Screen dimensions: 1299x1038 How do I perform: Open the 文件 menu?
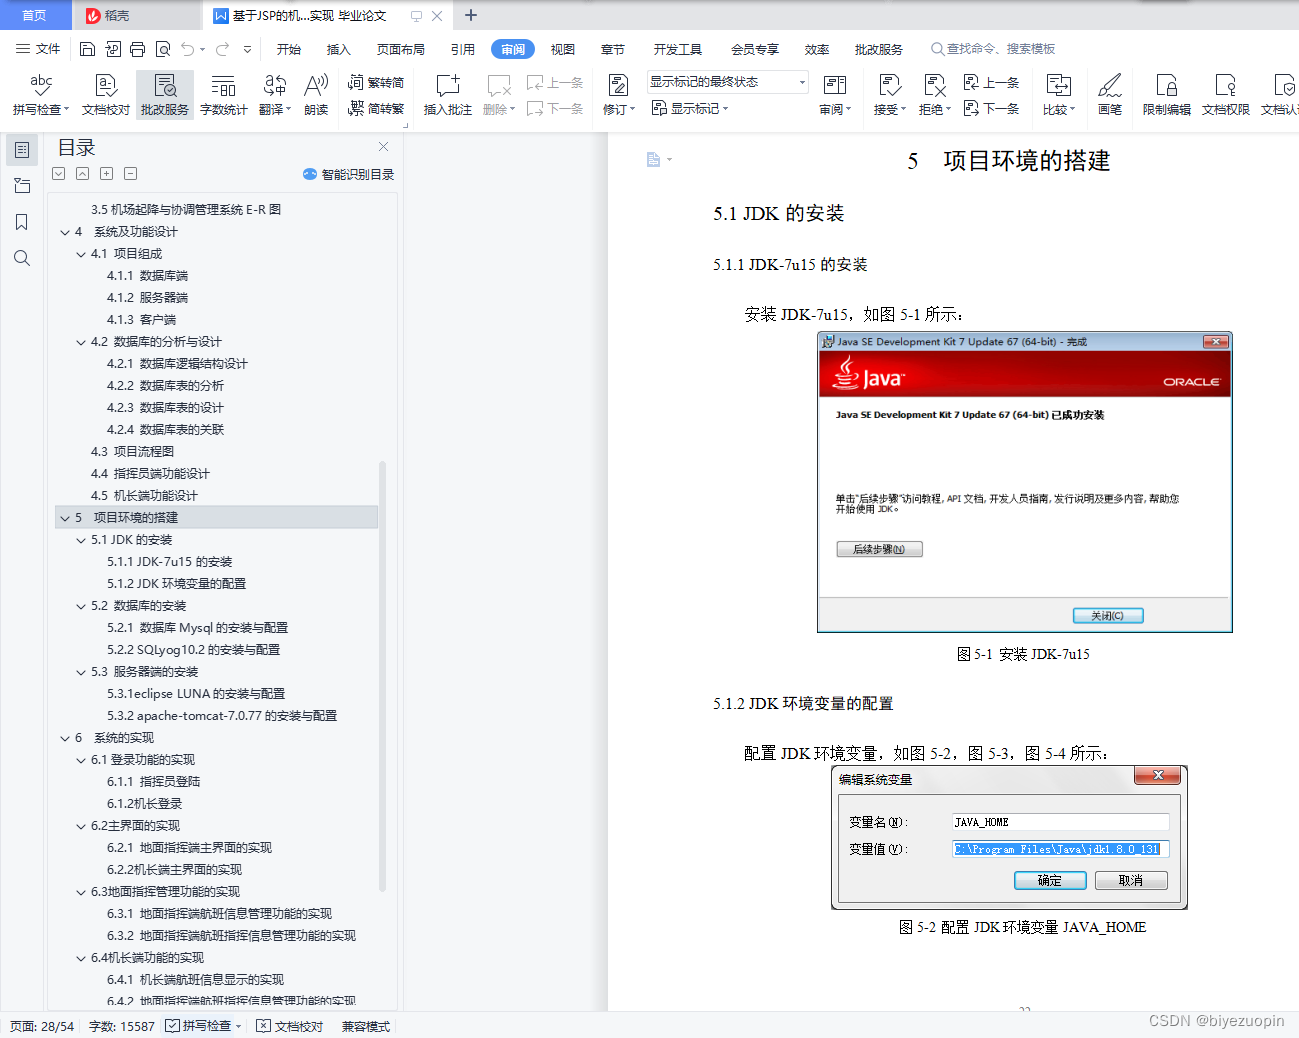tap(38, 49)
